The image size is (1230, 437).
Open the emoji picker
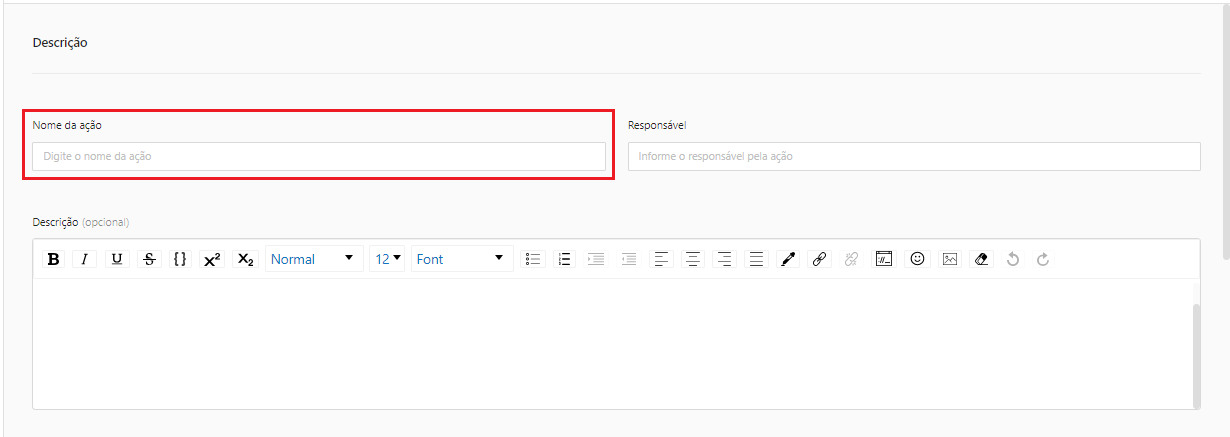pos(916,259)
